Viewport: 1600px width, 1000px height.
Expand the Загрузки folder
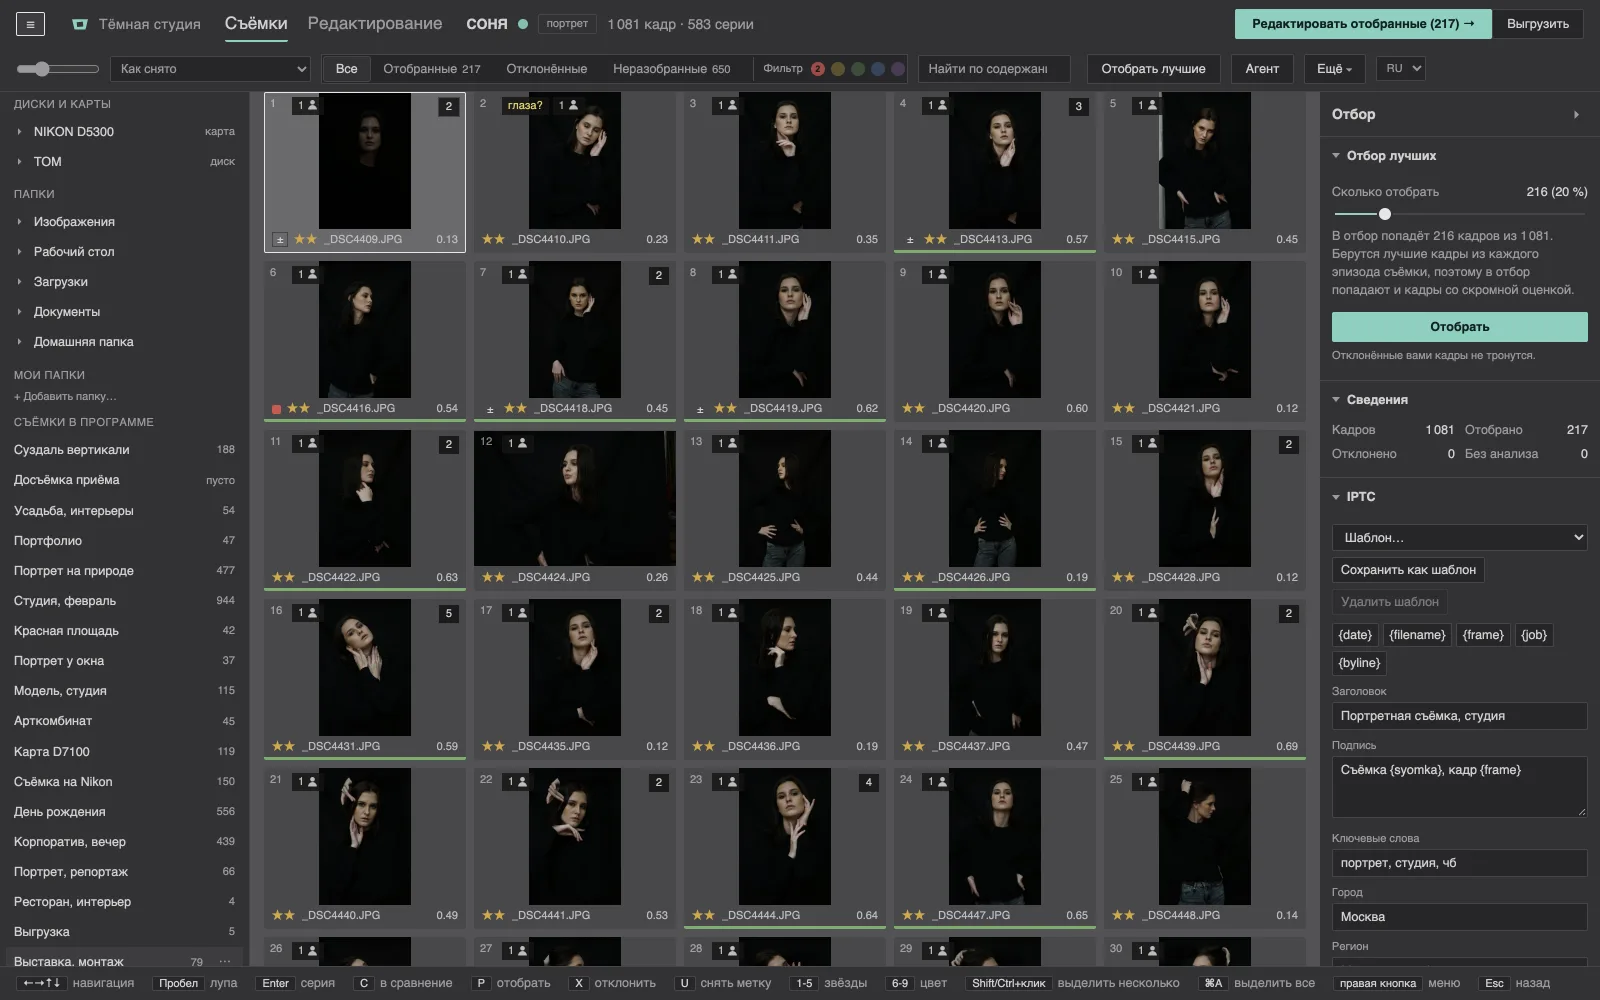tap(19, 282)
